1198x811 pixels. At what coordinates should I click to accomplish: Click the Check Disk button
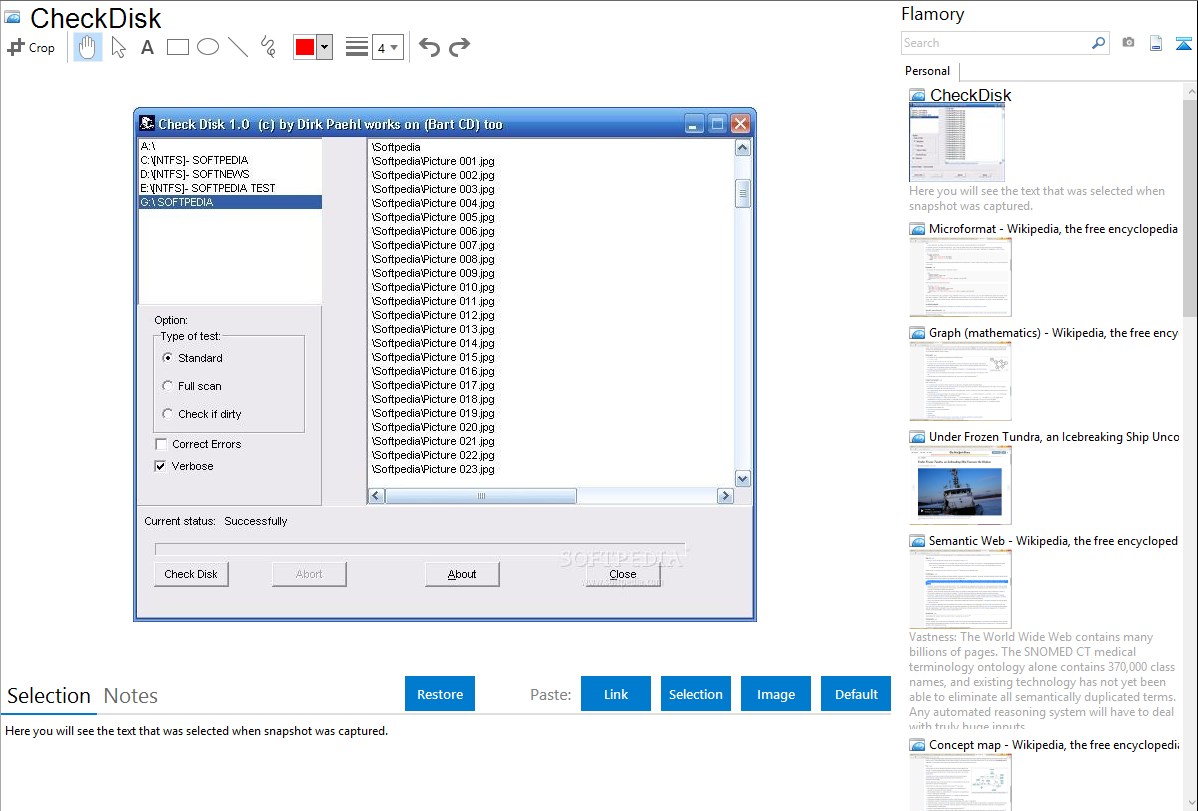(191, 574)
